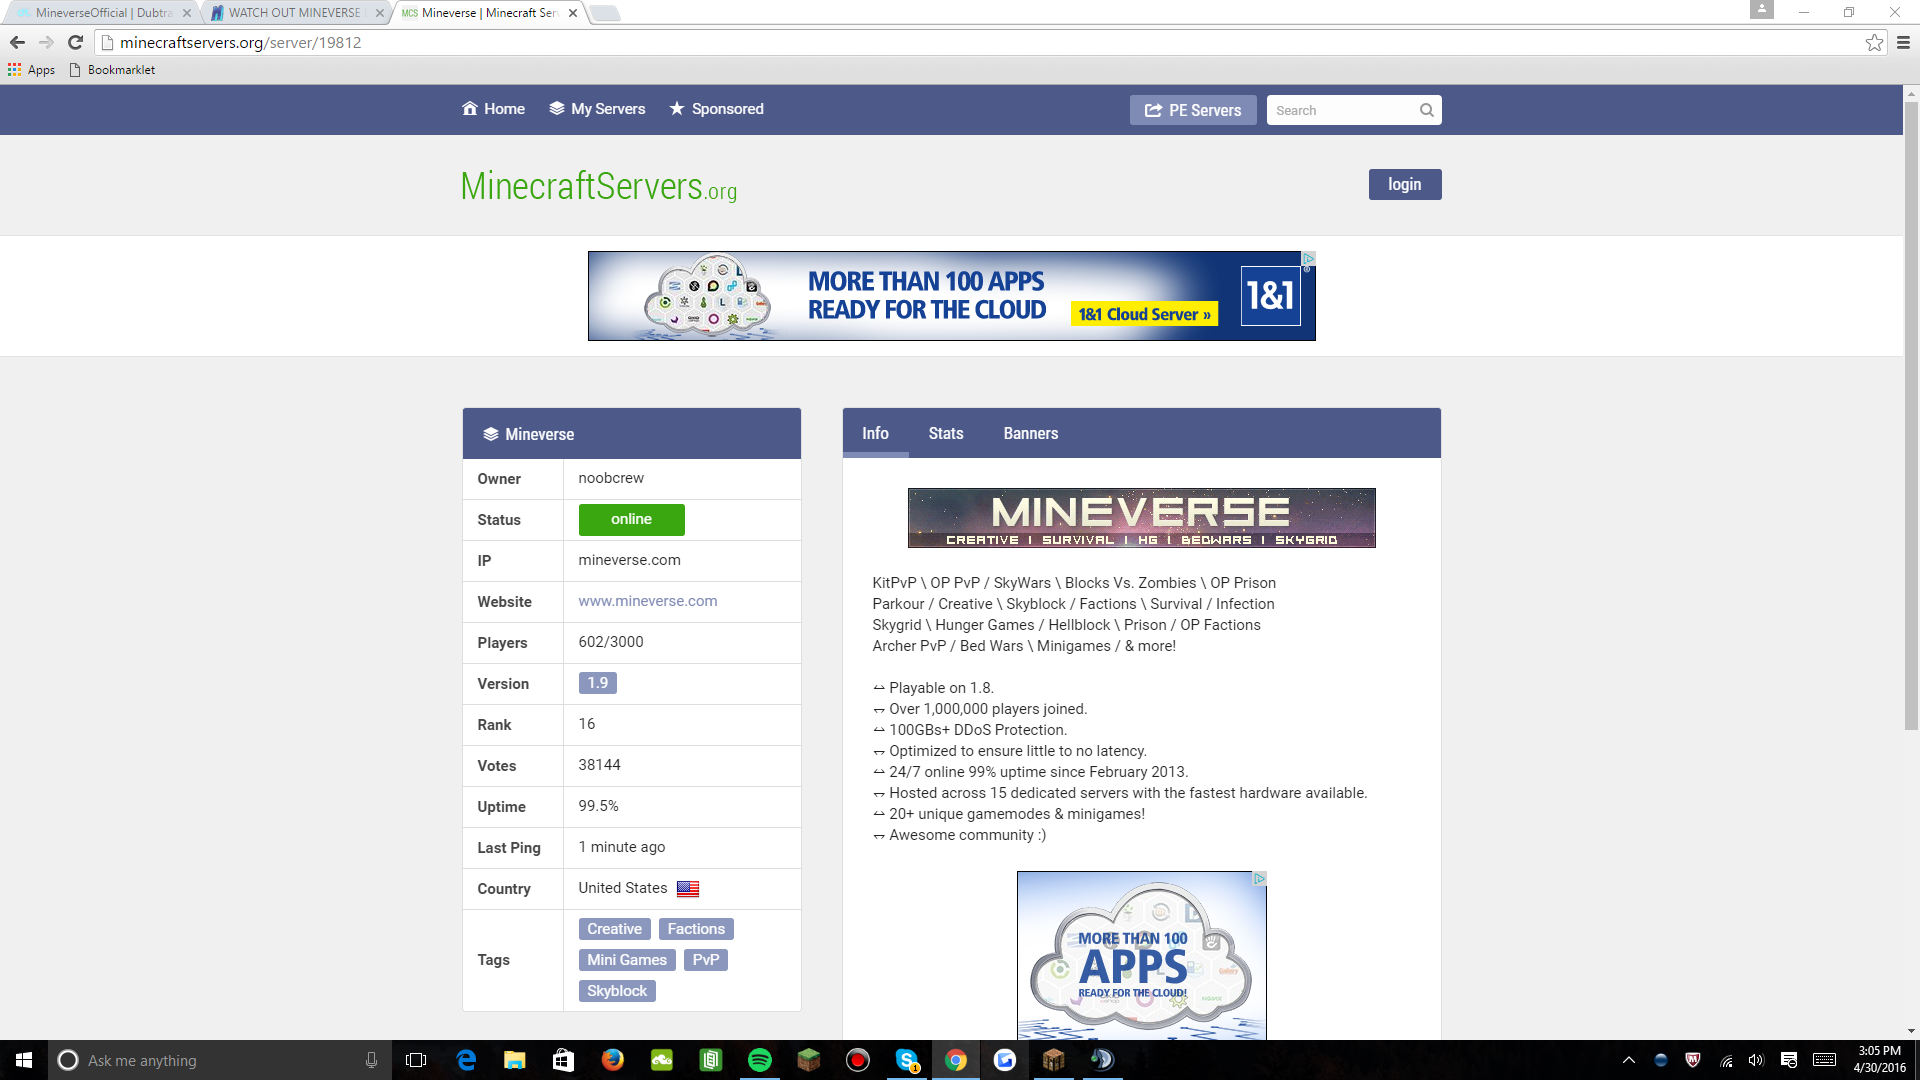The height and width of the screenshot is (1080, 1920).
Task: Click the mineverse.com IP text
Action: point(629,560)
